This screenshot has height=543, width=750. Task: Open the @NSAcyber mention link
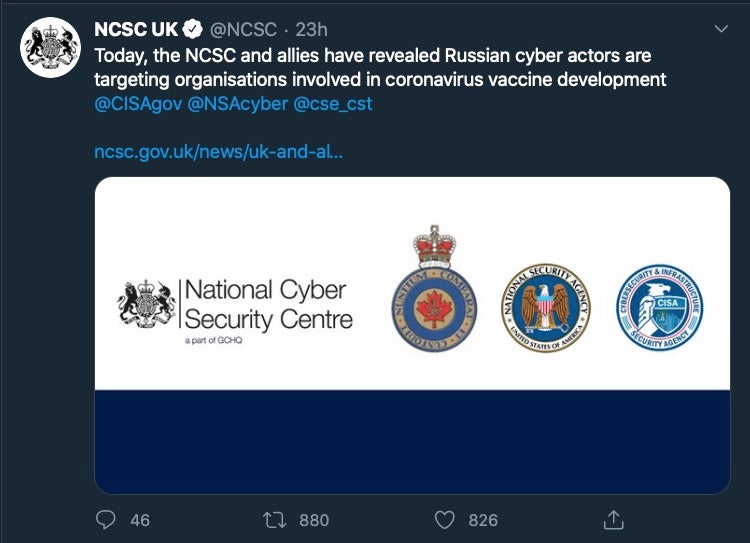coord(239,103)
